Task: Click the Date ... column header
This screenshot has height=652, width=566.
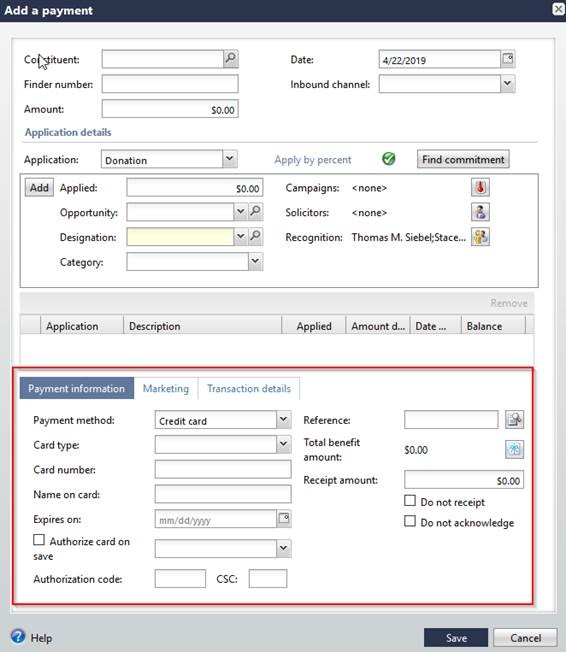Action: [x=435, y=326]
